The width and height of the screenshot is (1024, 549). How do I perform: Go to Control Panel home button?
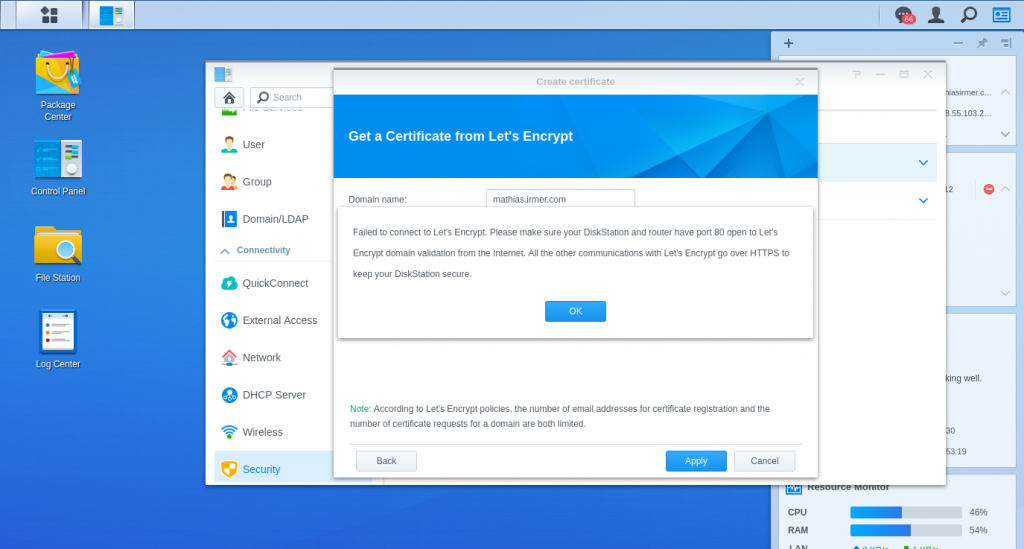tap(229, 97)
